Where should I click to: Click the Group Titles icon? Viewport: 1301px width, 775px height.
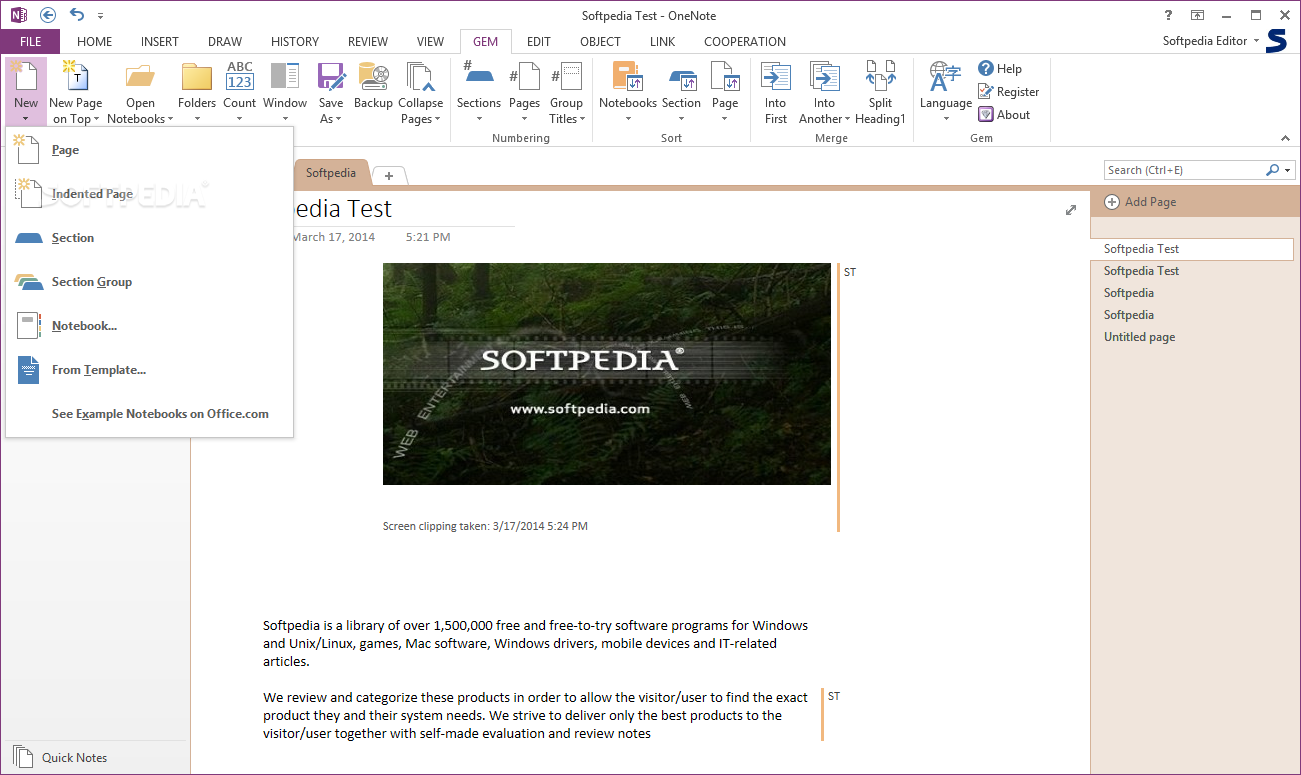click(566, 77)
